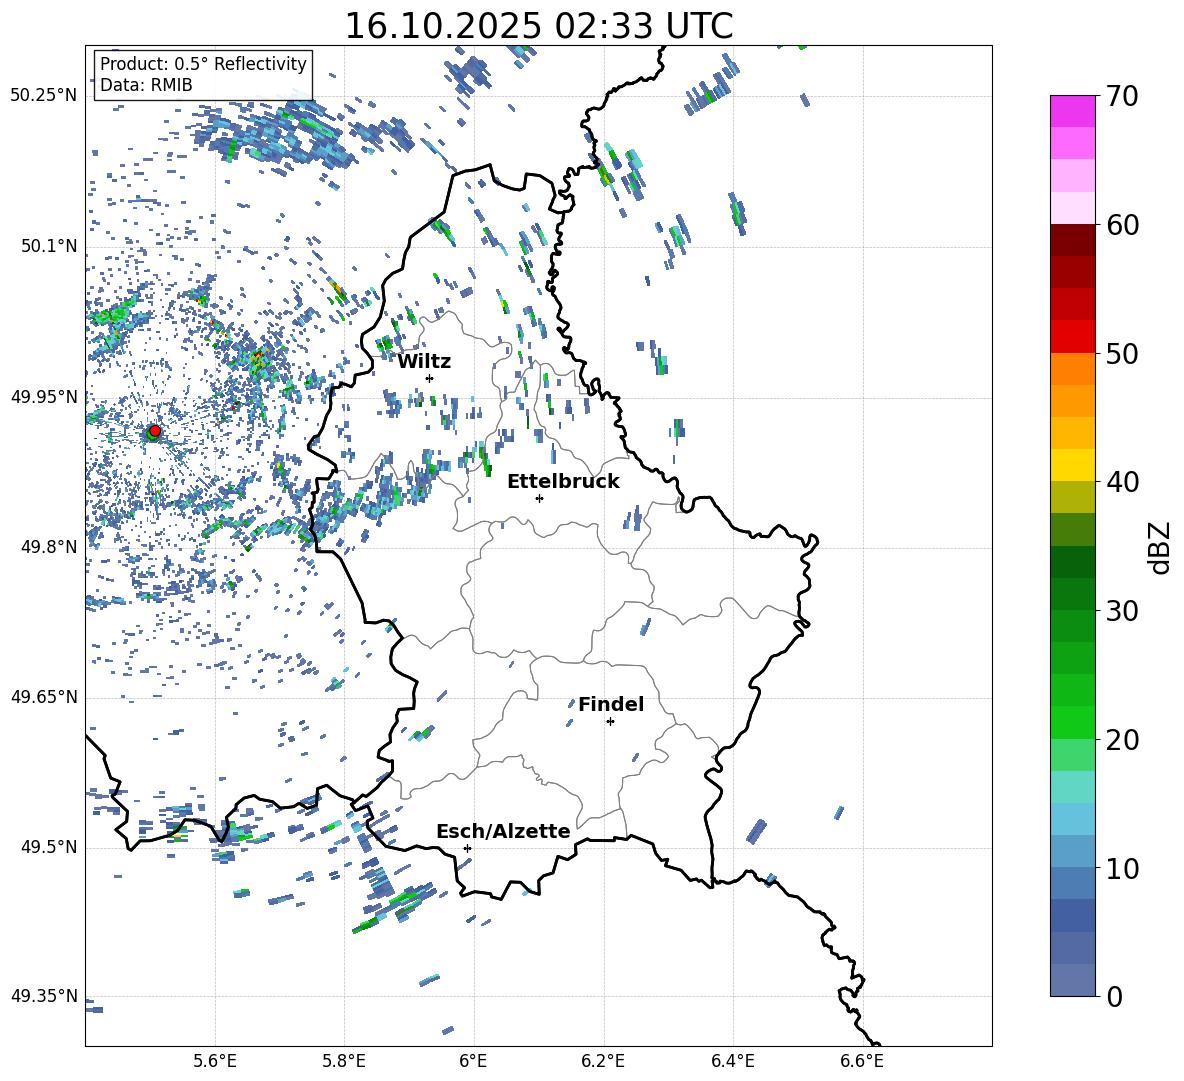Click the Wiltz location cross marker
The image size is (1184, 1081).
point(429,378)
